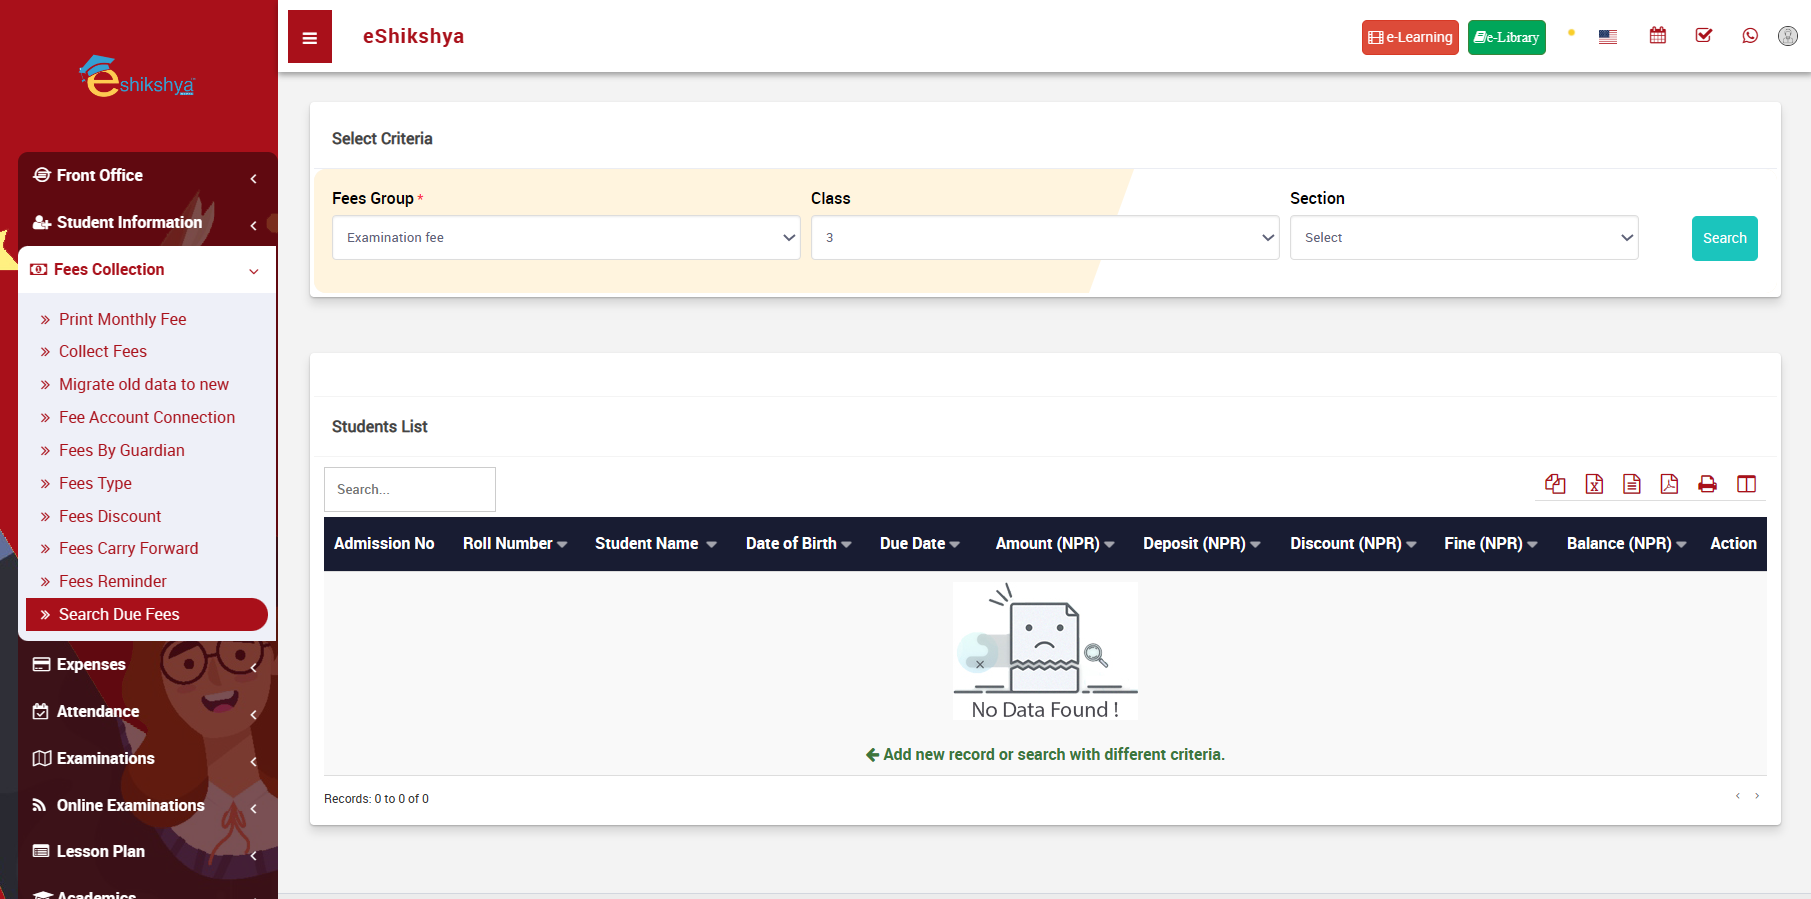
Task: Export students list as CSV file
Action: [x=1632, y=484]
